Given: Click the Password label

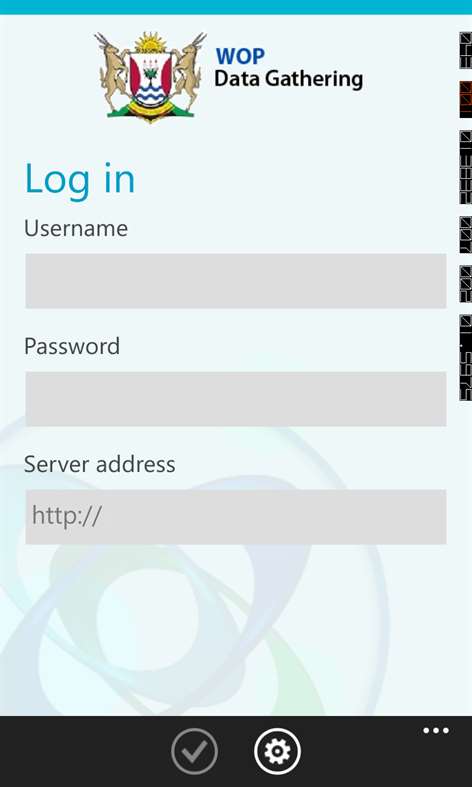Looking at the screenshot, I should click(72, 346).
